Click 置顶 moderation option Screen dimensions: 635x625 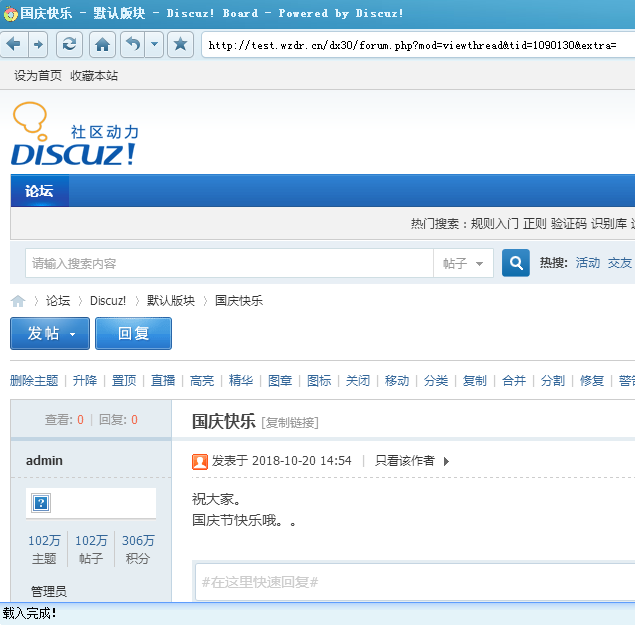pos(124,381)
